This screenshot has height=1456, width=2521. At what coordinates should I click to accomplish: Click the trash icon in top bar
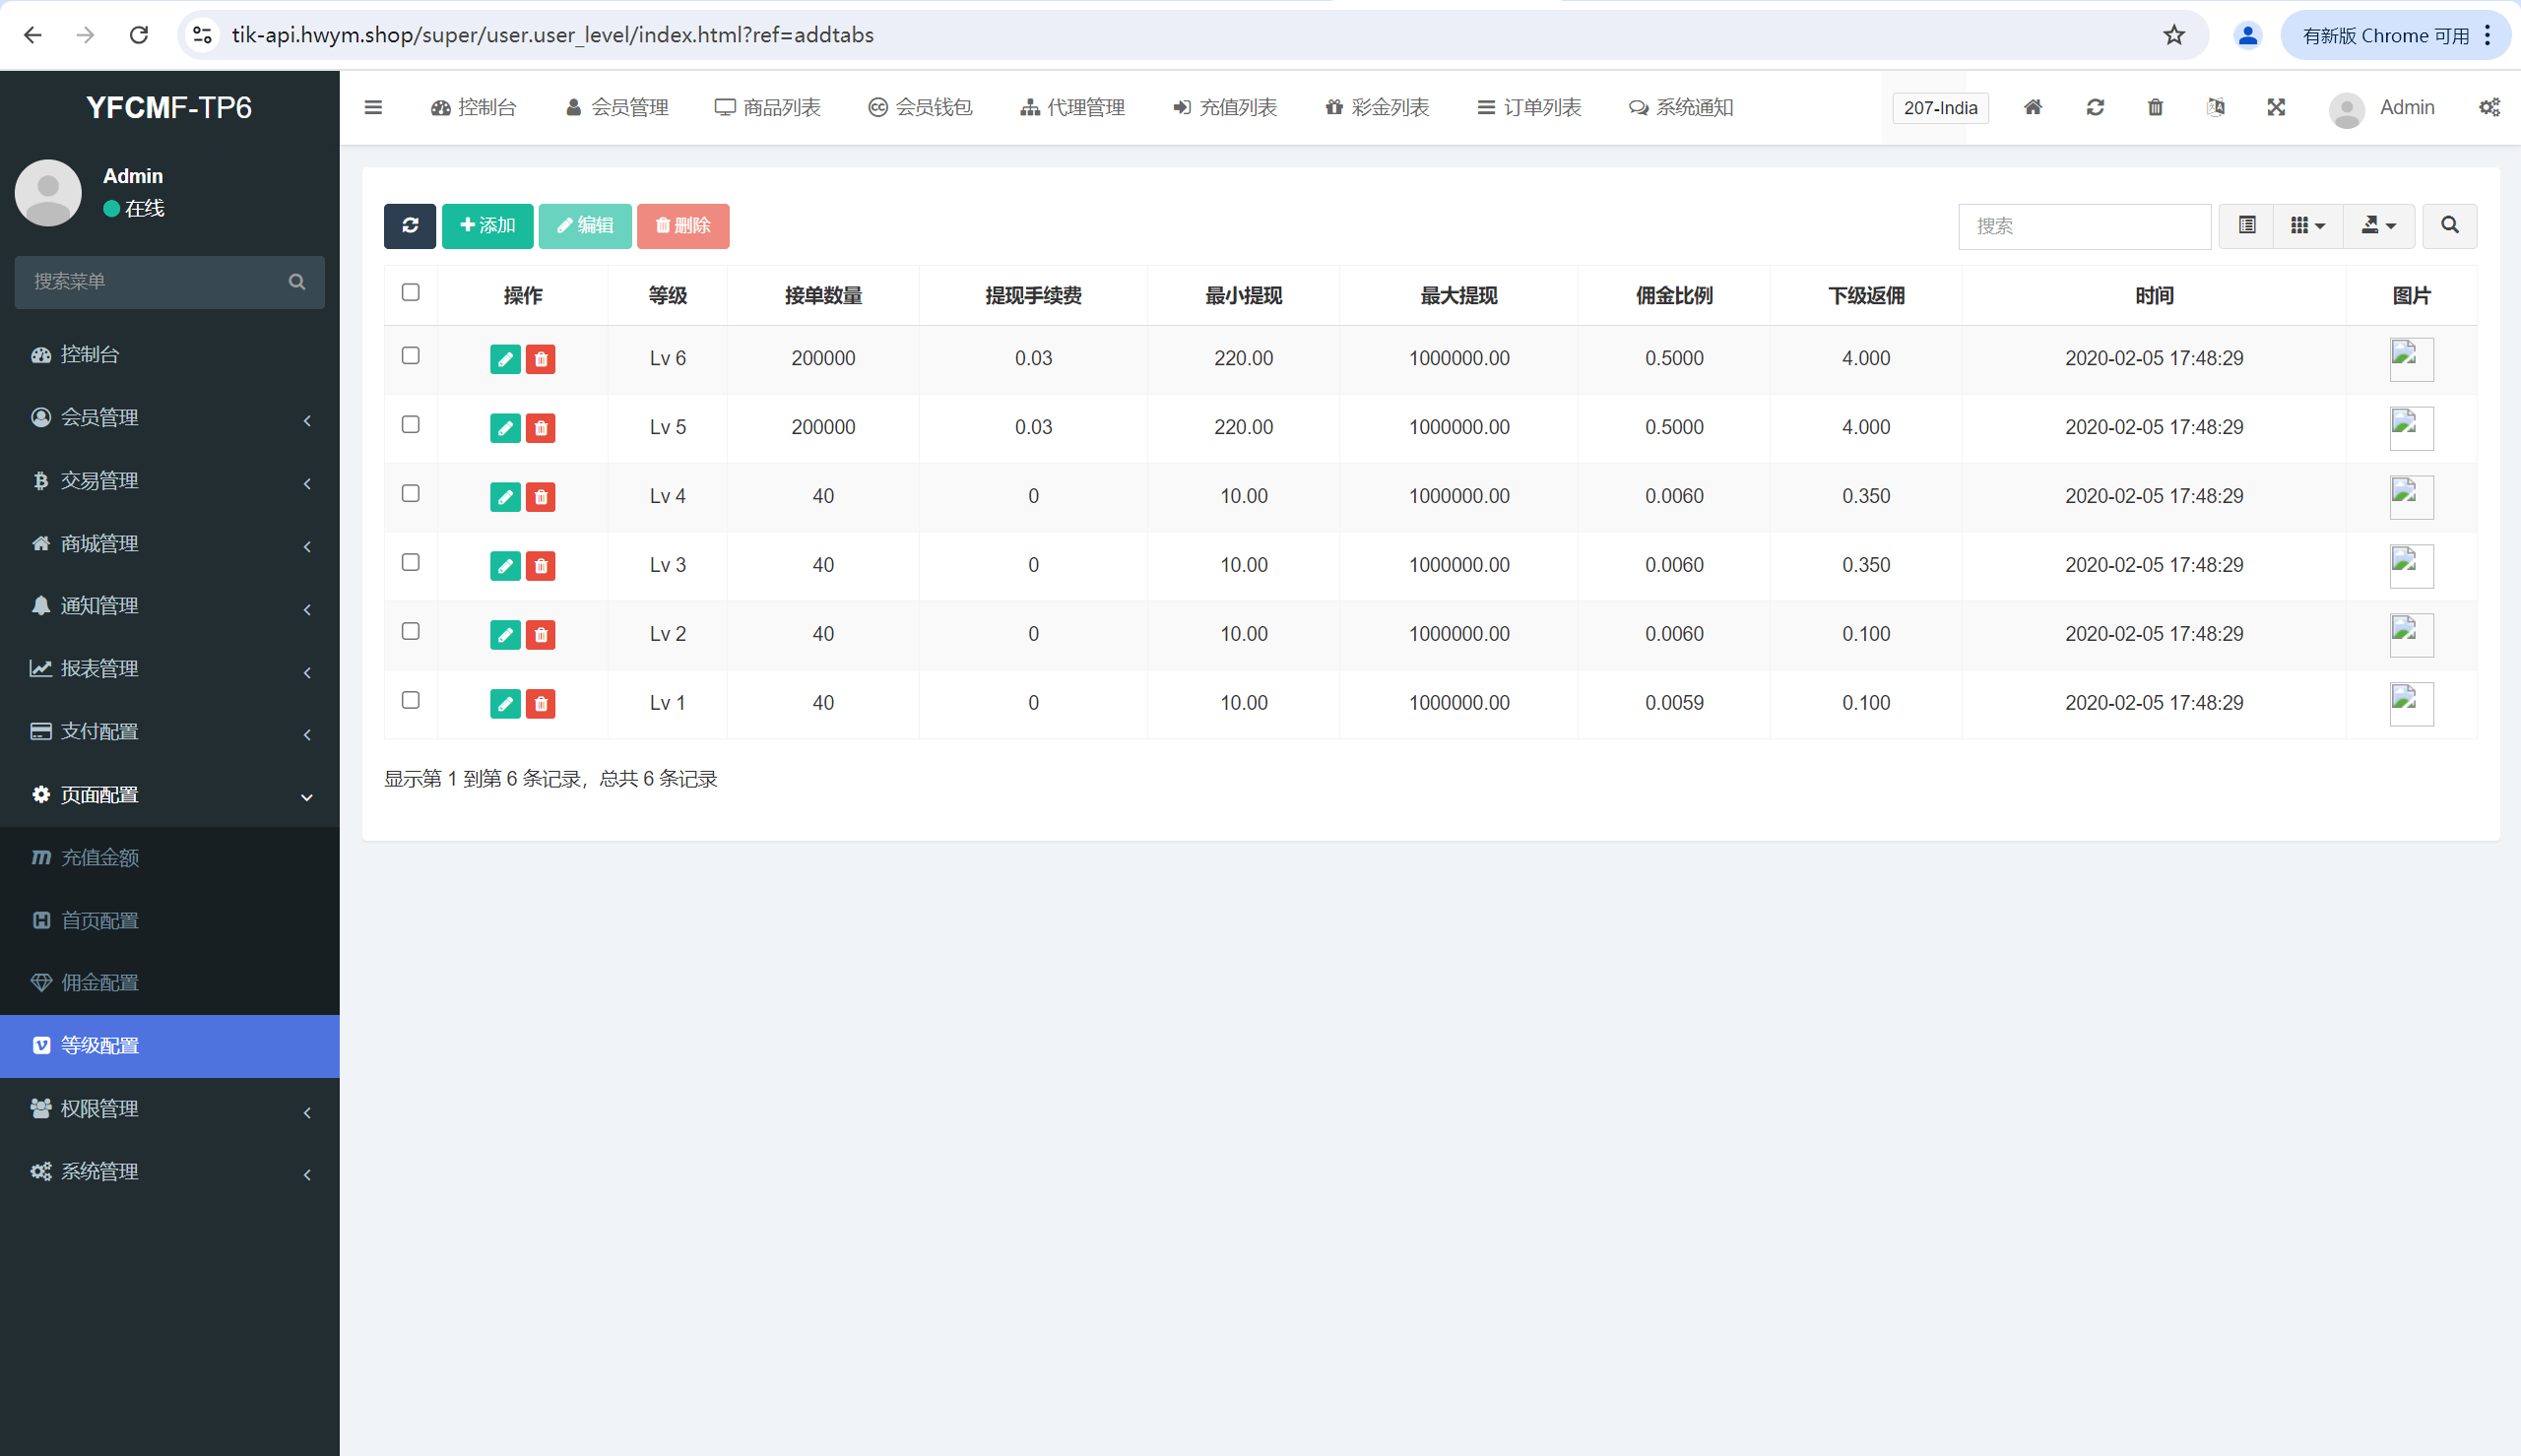coord(2155,107)
